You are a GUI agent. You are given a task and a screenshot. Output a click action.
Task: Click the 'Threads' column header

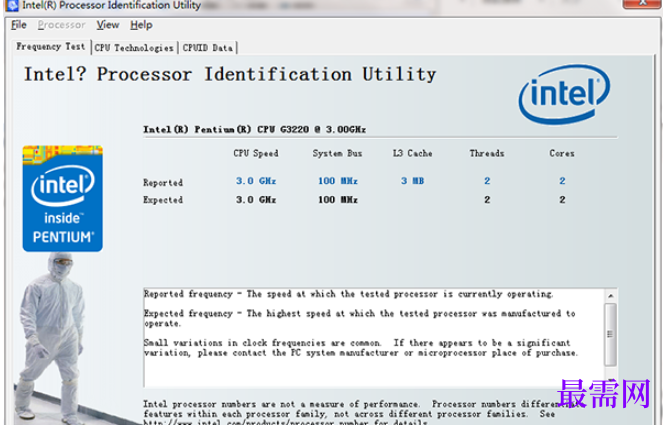point(487,153)
